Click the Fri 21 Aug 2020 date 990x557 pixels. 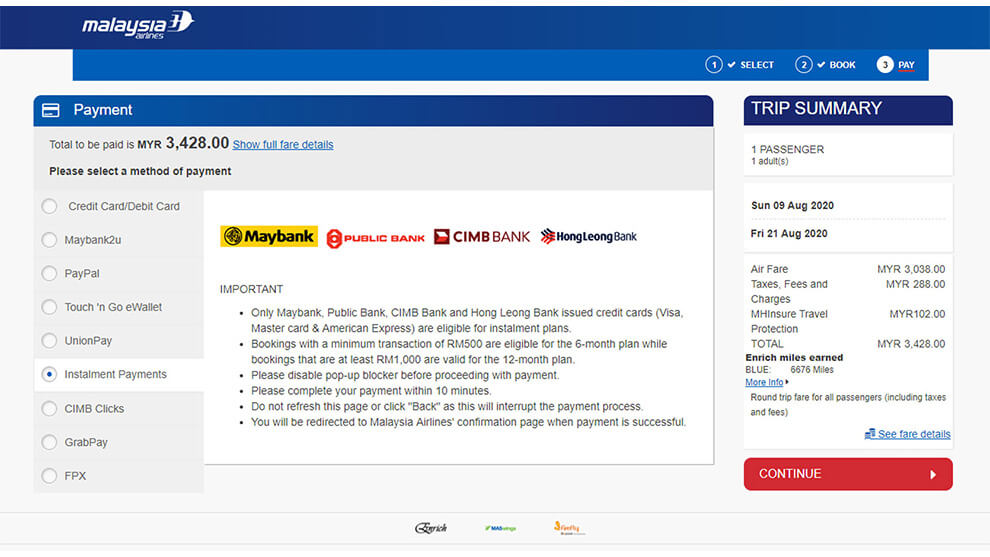[789, 233]
